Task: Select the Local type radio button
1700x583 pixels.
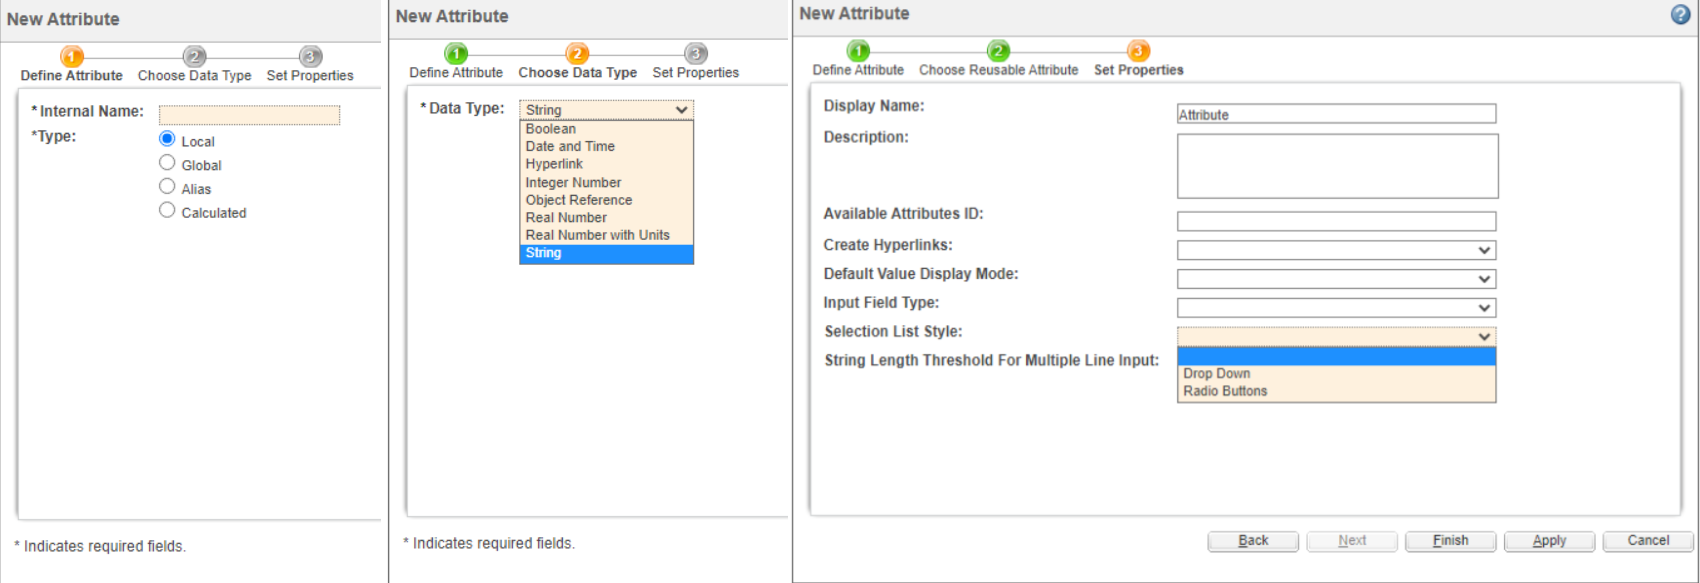Action: point(167,139)
